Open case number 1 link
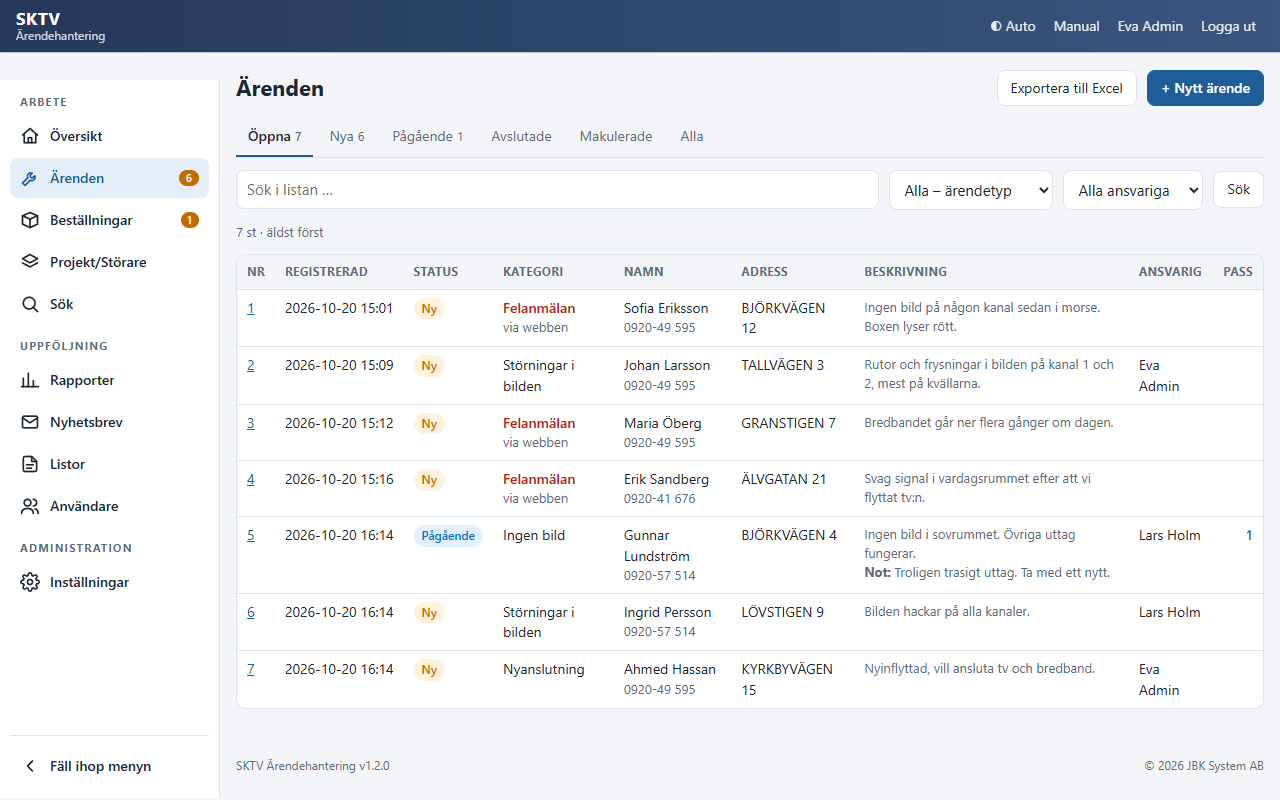Viewport: 1280px width, 800px height. pos(251,308)
